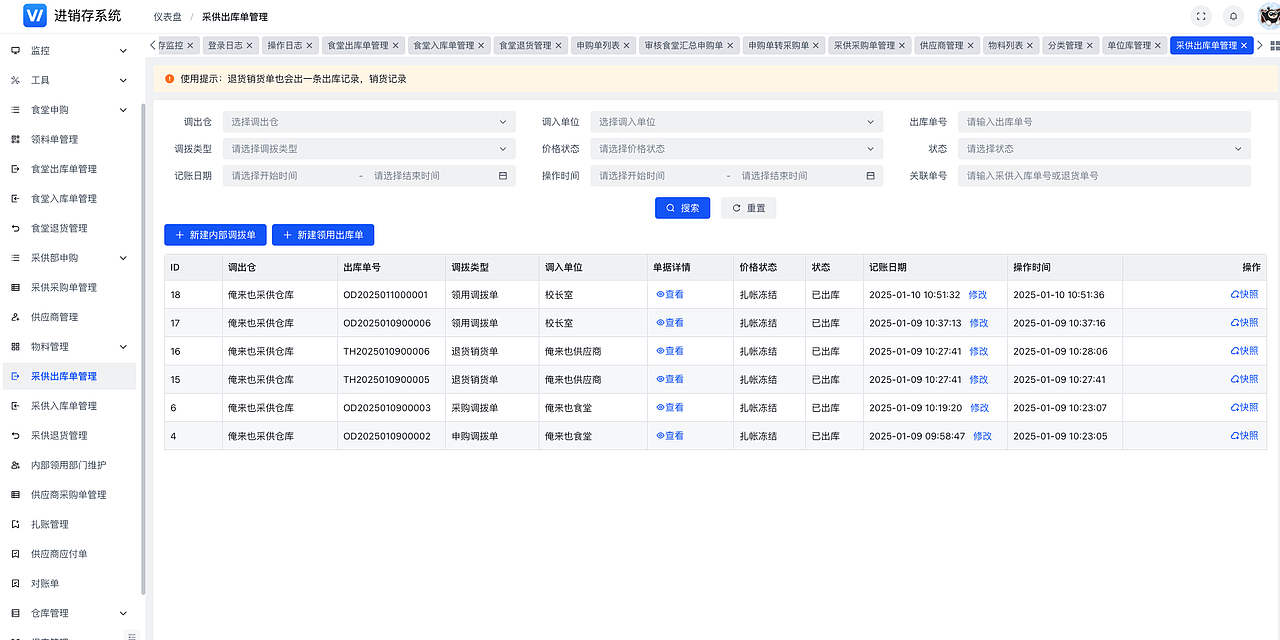Click 查看 link on record ID 18
Screen dimensions: 1280x640
671,294
